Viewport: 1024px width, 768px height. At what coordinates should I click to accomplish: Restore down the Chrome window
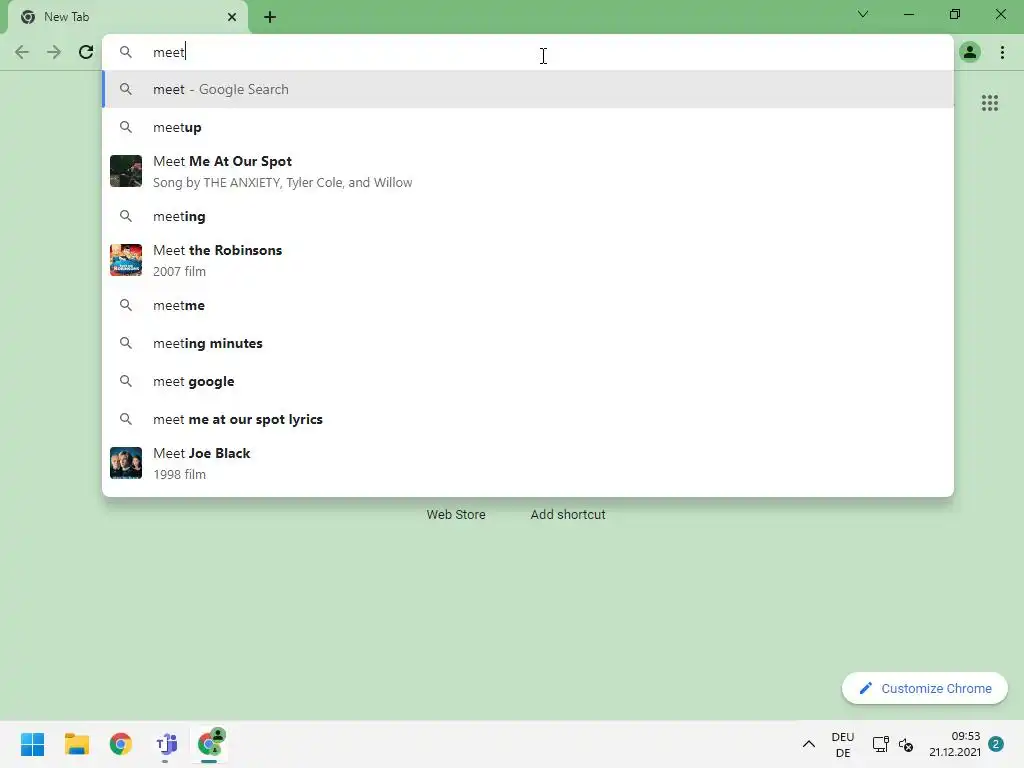pyautogui.click(x=955, y=14)
